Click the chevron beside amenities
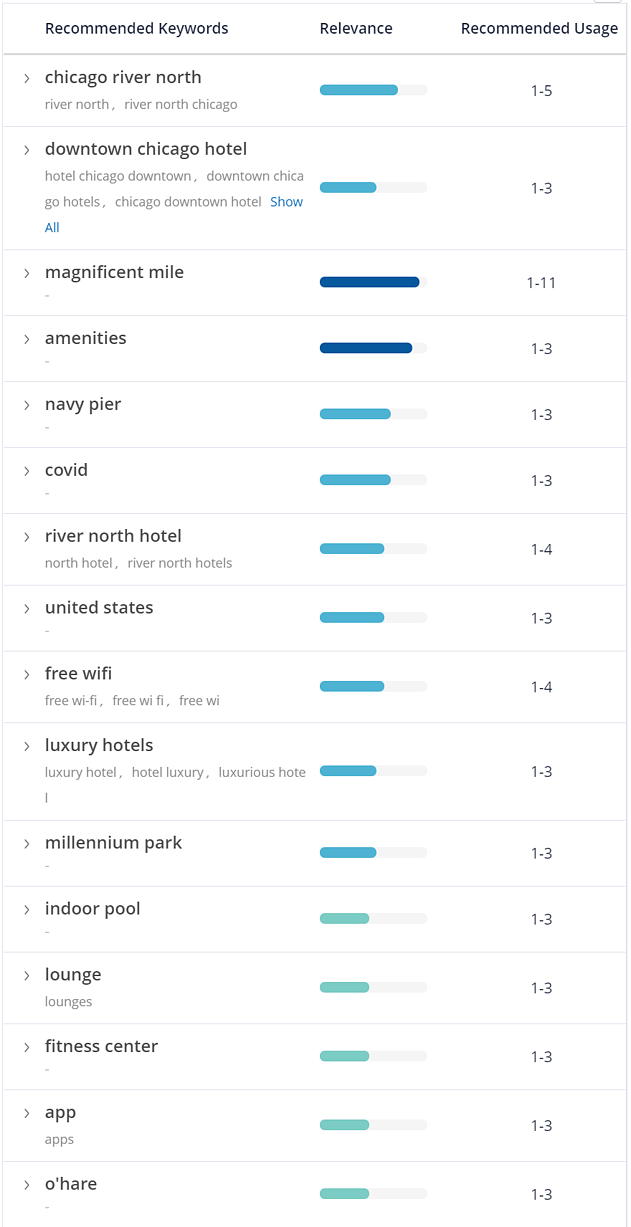Screen dimensions: 631x1227 coord(27,339)
